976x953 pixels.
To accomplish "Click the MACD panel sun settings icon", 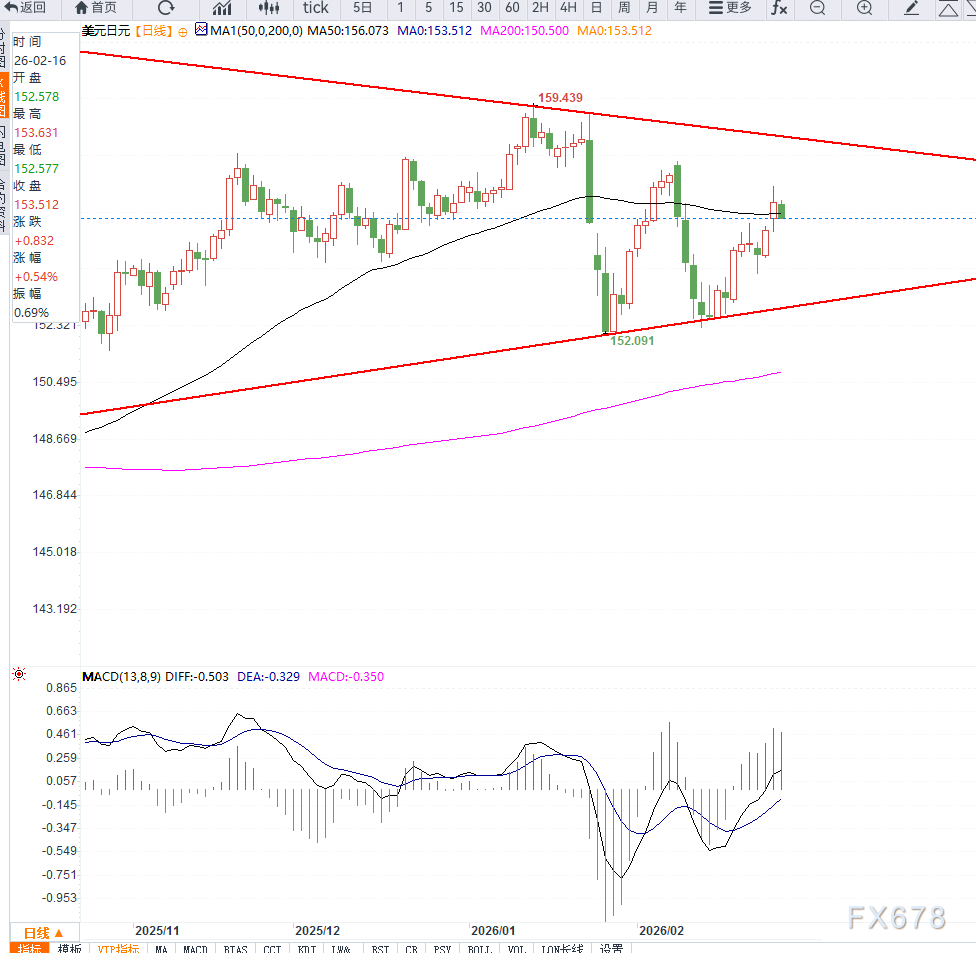I will pyautogui.click(x=18, y=676).
